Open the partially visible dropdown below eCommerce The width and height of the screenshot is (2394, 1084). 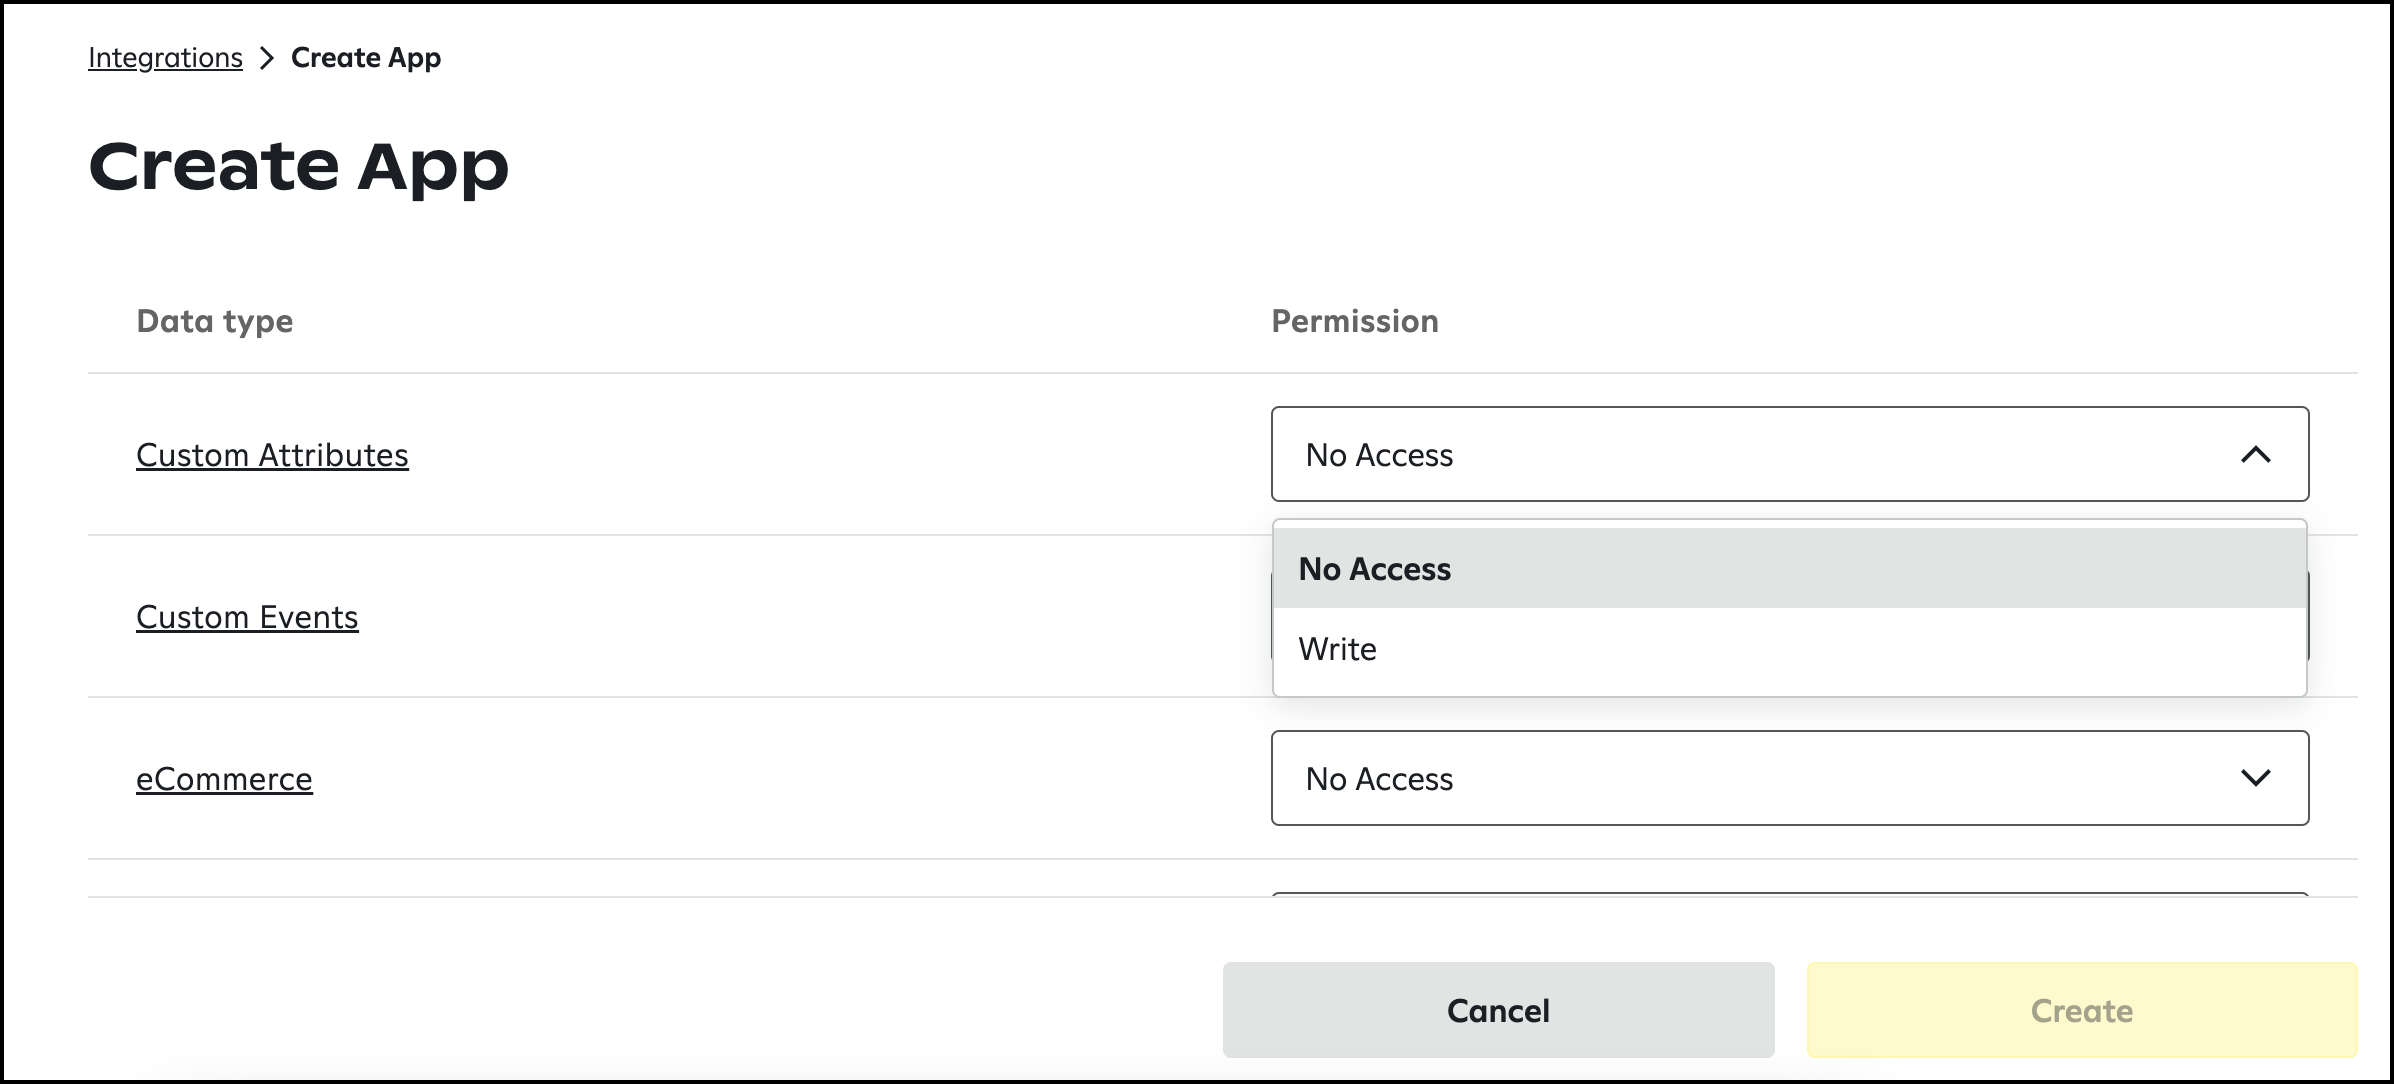[1789, 893]
